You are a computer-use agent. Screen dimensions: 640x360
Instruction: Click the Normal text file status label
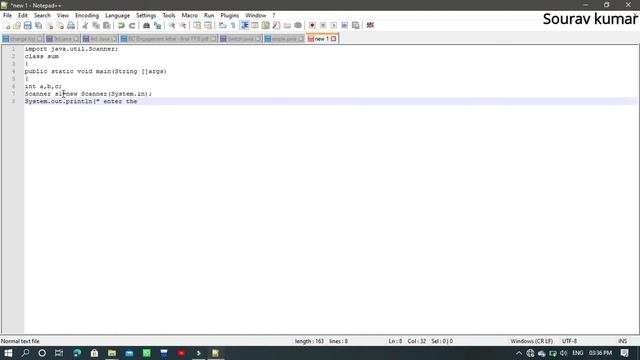click(20, 341)
